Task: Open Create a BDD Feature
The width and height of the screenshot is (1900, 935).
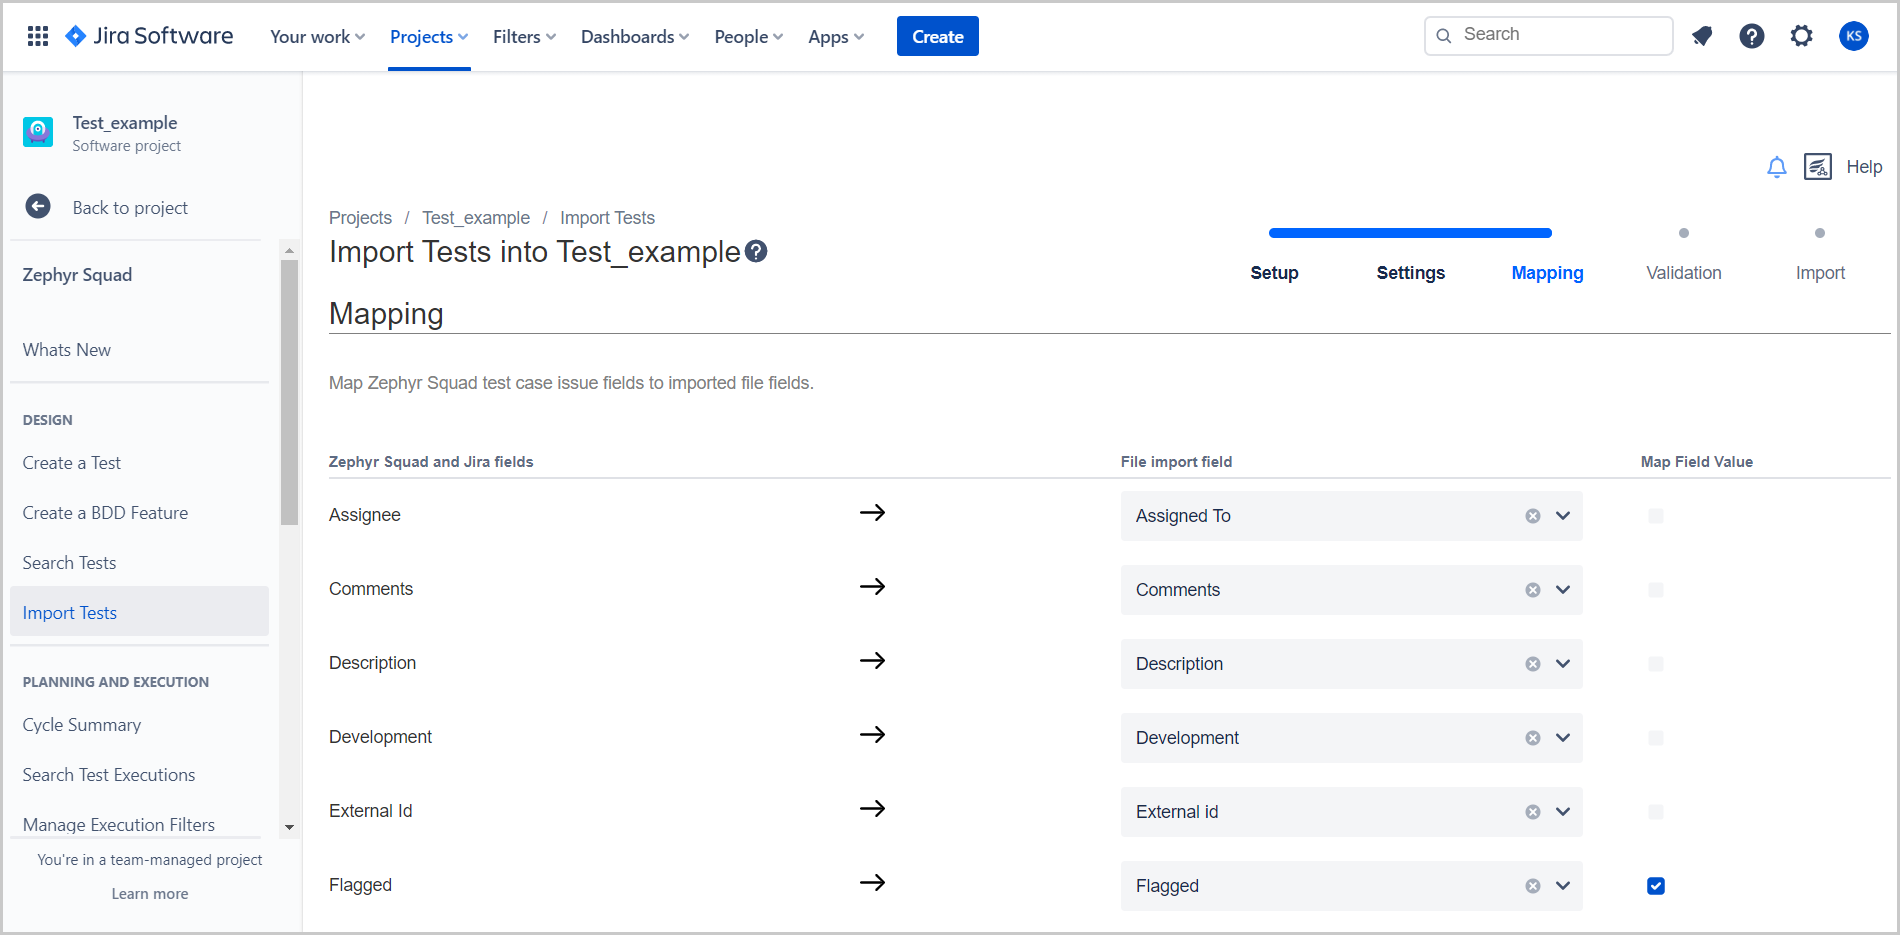Action: coord(105,513)
